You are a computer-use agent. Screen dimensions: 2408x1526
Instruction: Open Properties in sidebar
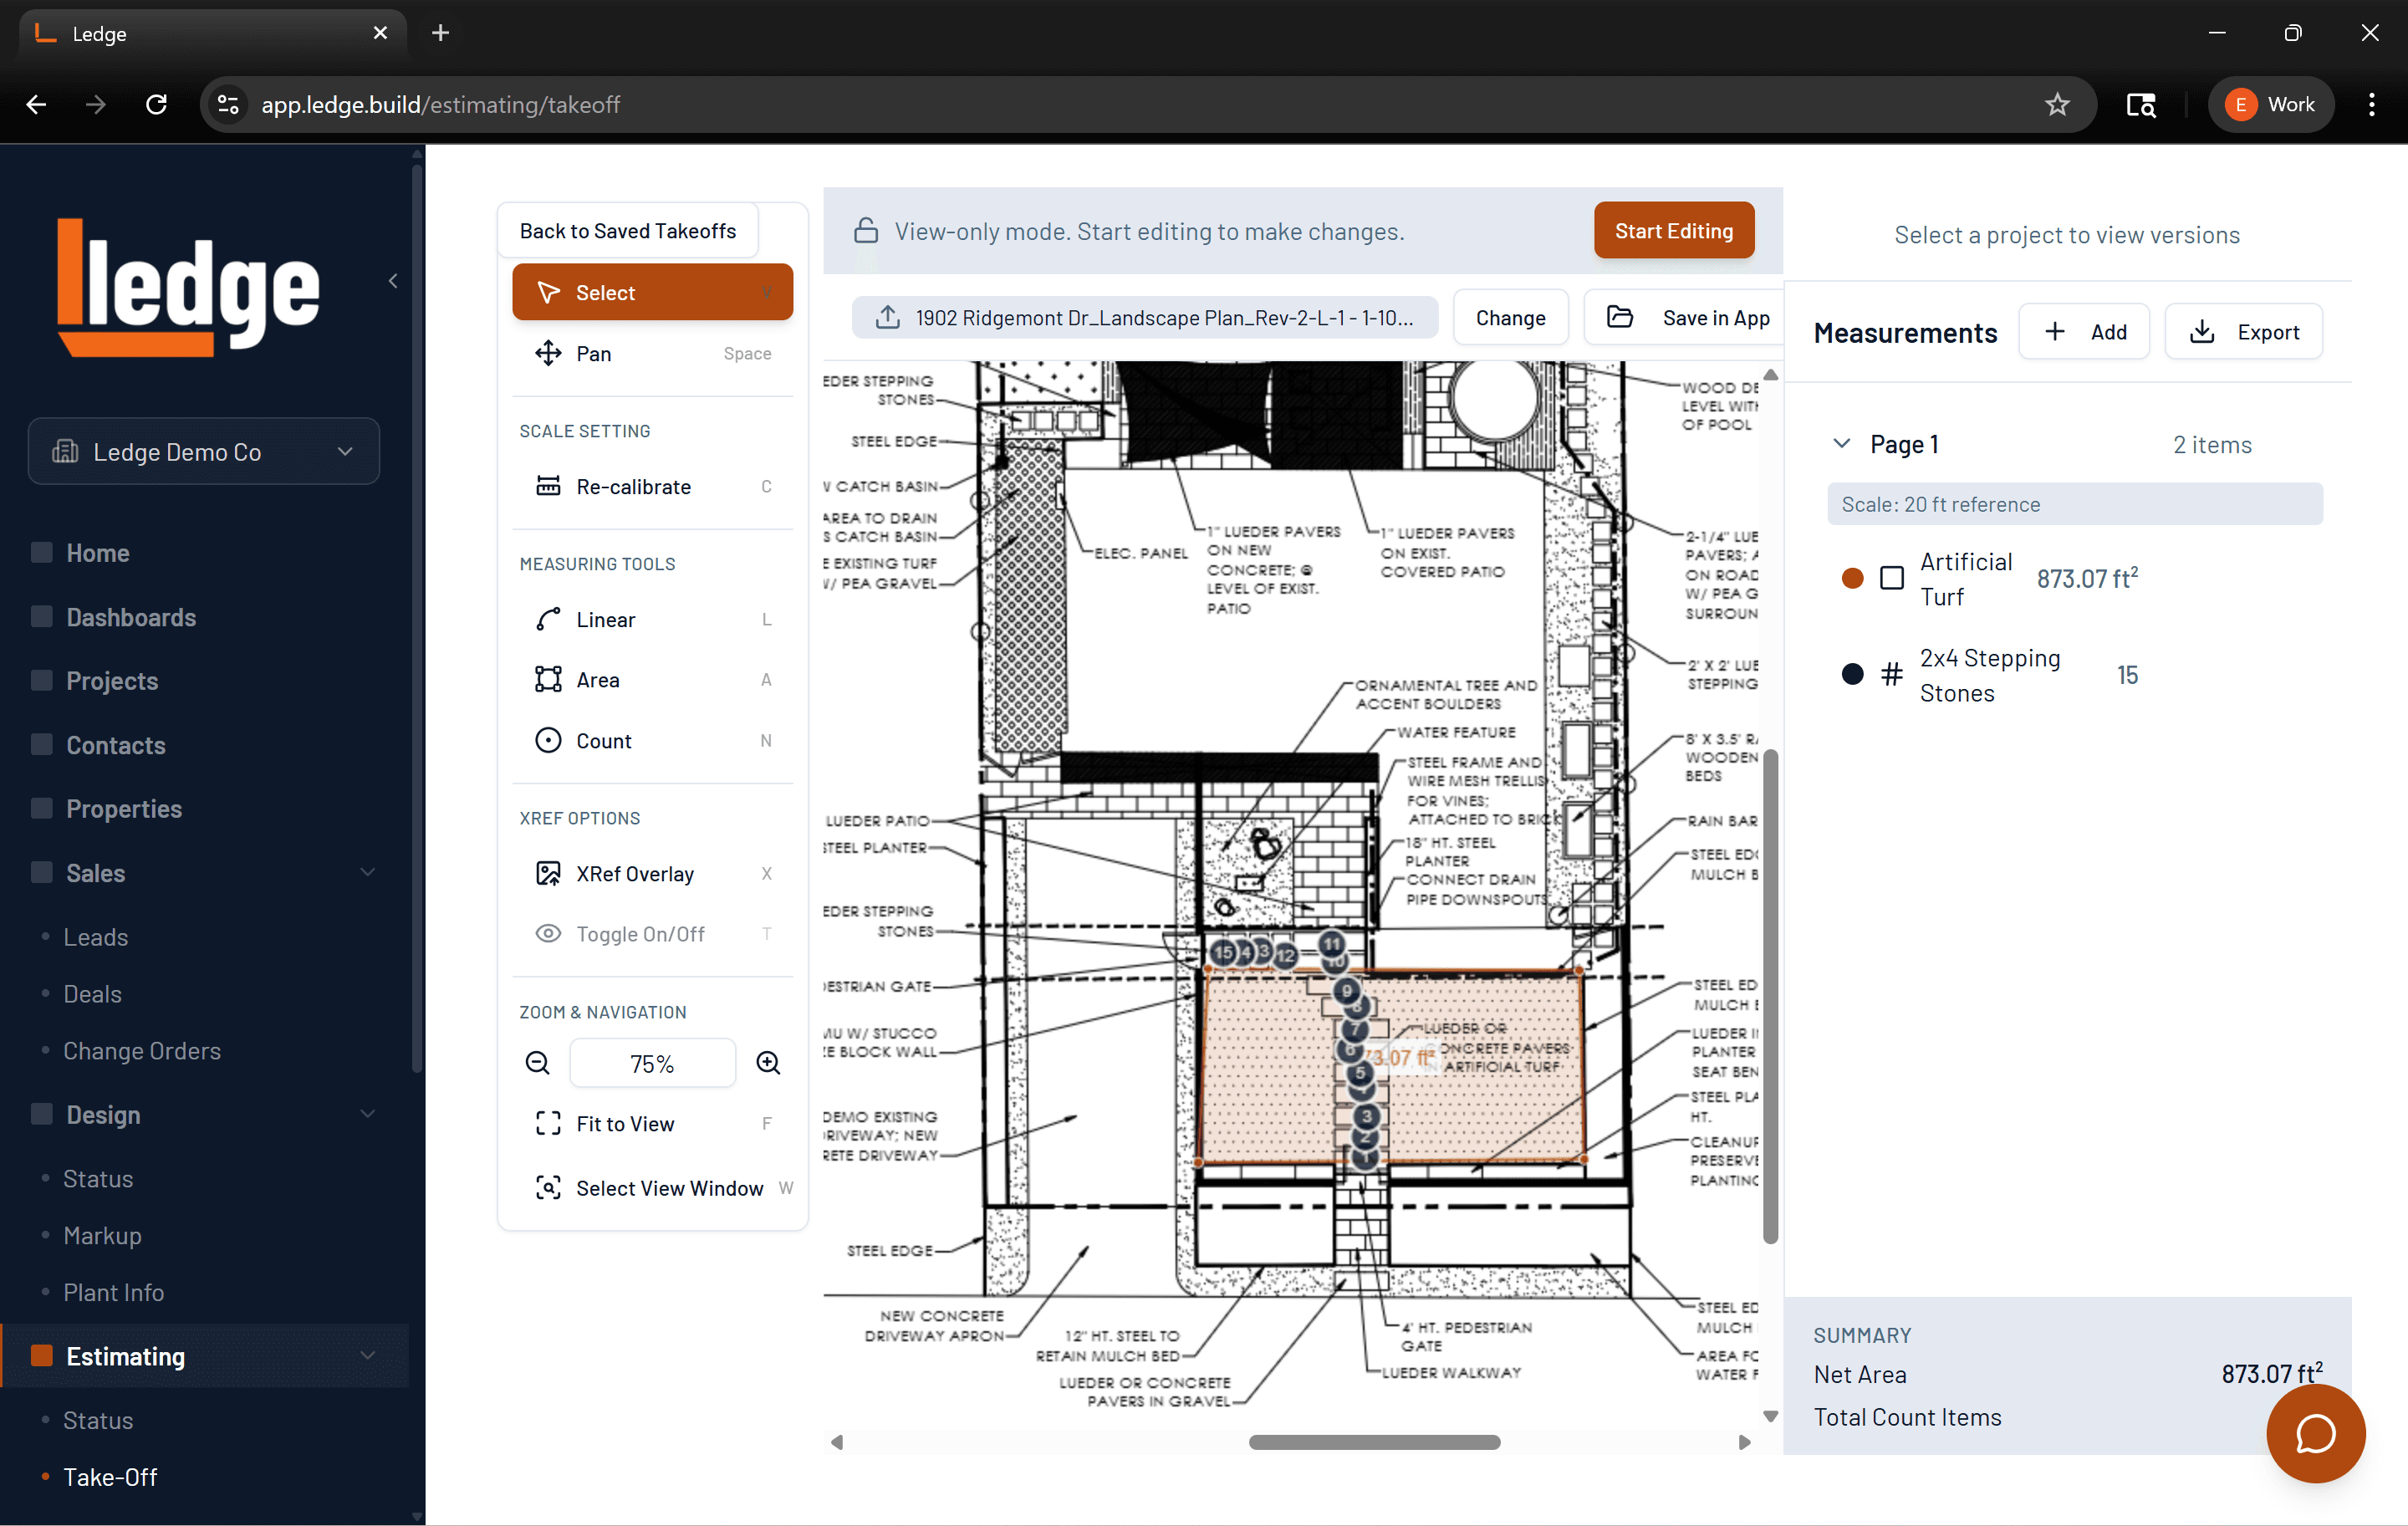coord(123,809)
